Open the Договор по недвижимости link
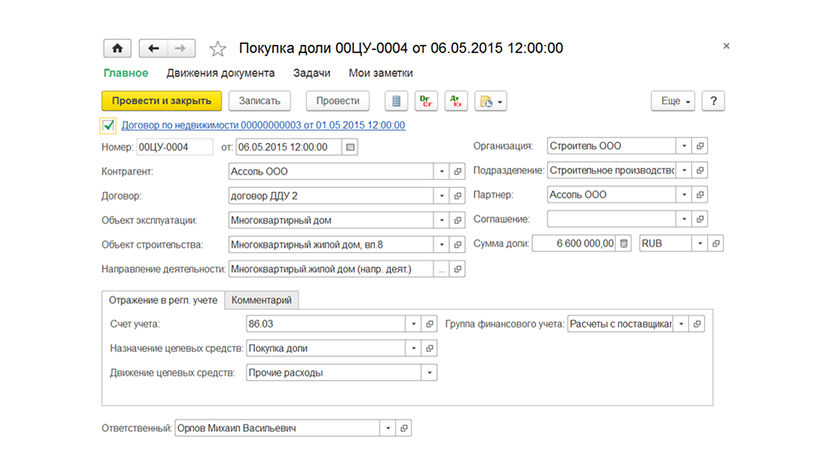Viewport: 830px width, 469px height. tap(264, 125)
